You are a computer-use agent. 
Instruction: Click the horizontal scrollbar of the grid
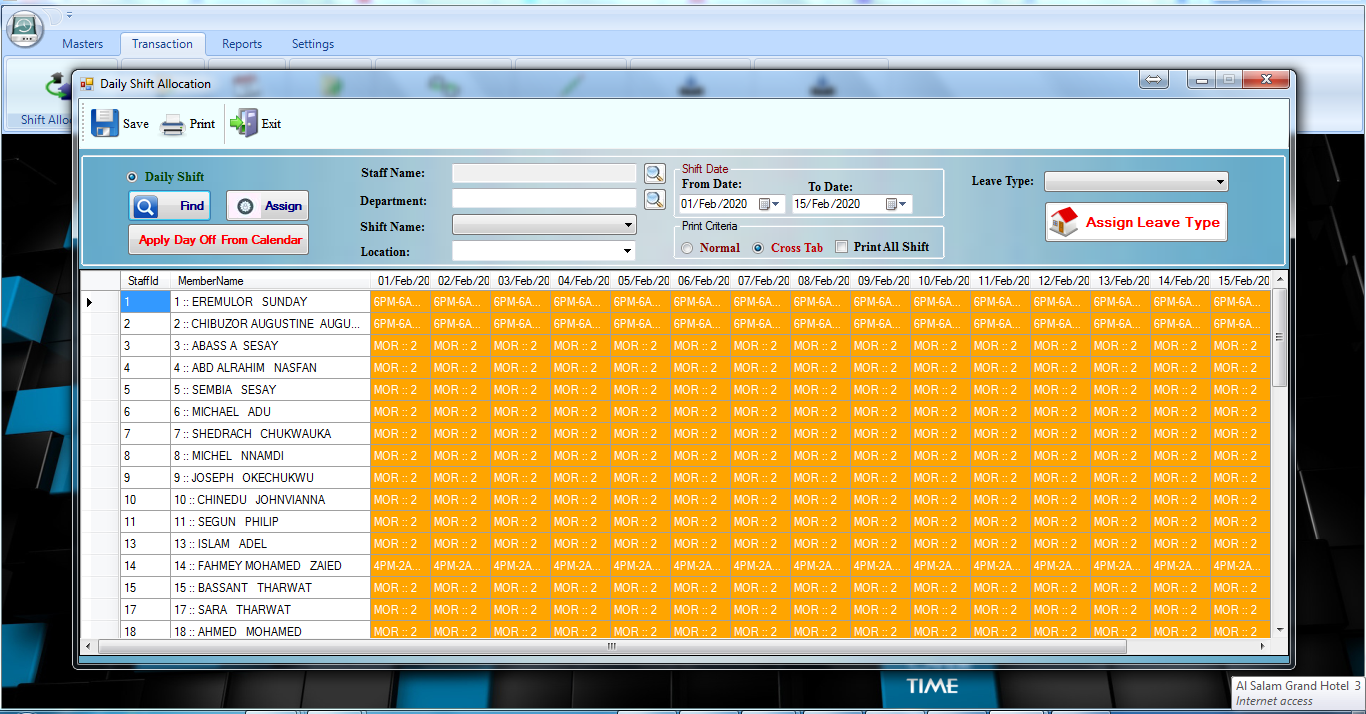[611, 647]
